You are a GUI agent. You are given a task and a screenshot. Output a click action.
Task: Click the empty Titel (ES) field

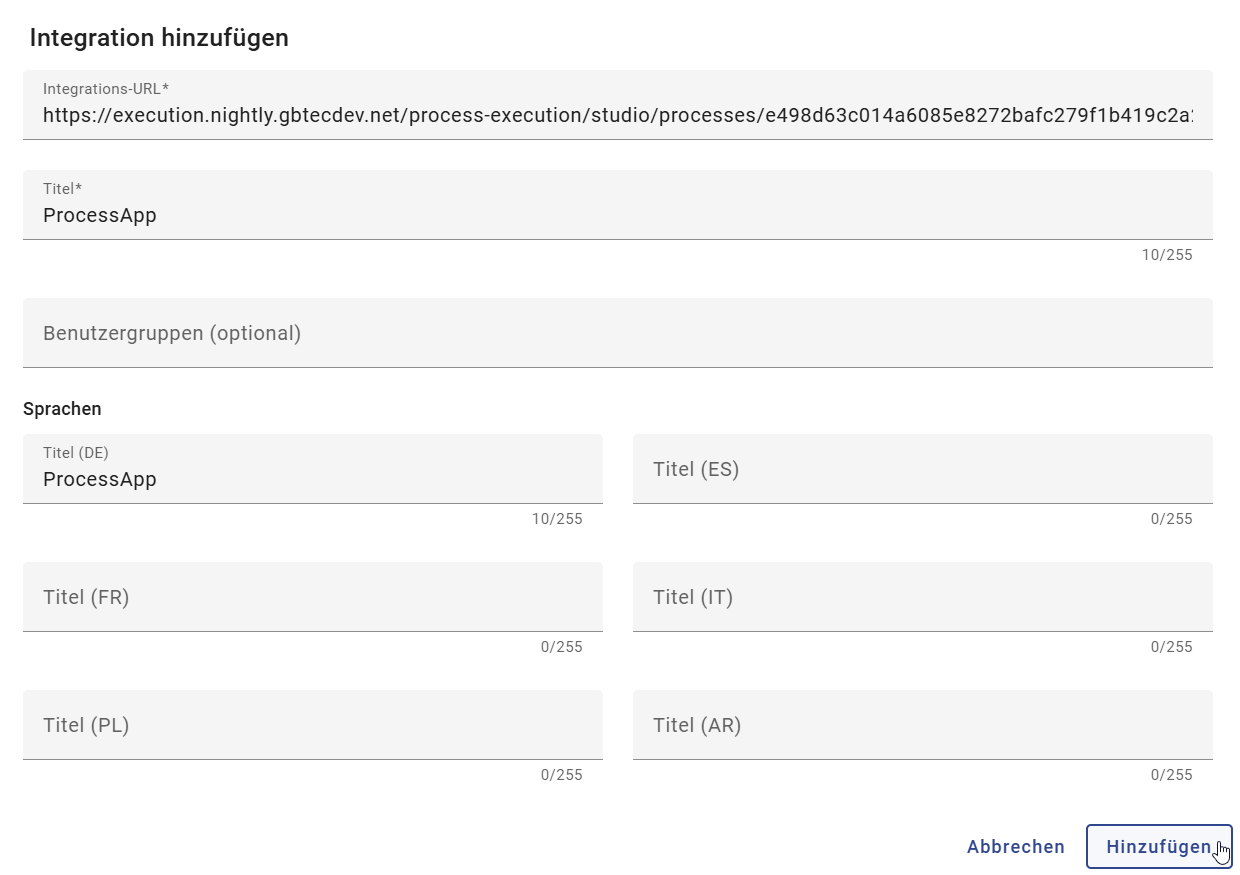[x=923, y=469]
